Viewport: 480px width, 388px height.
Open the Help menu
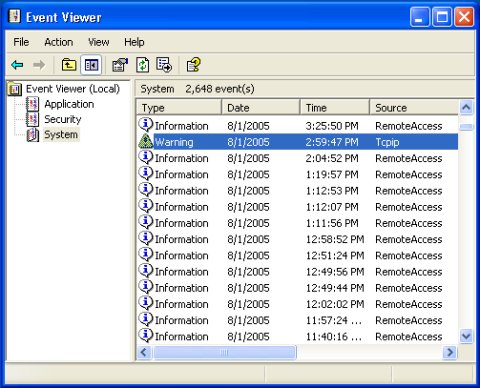tap(134, 42)
